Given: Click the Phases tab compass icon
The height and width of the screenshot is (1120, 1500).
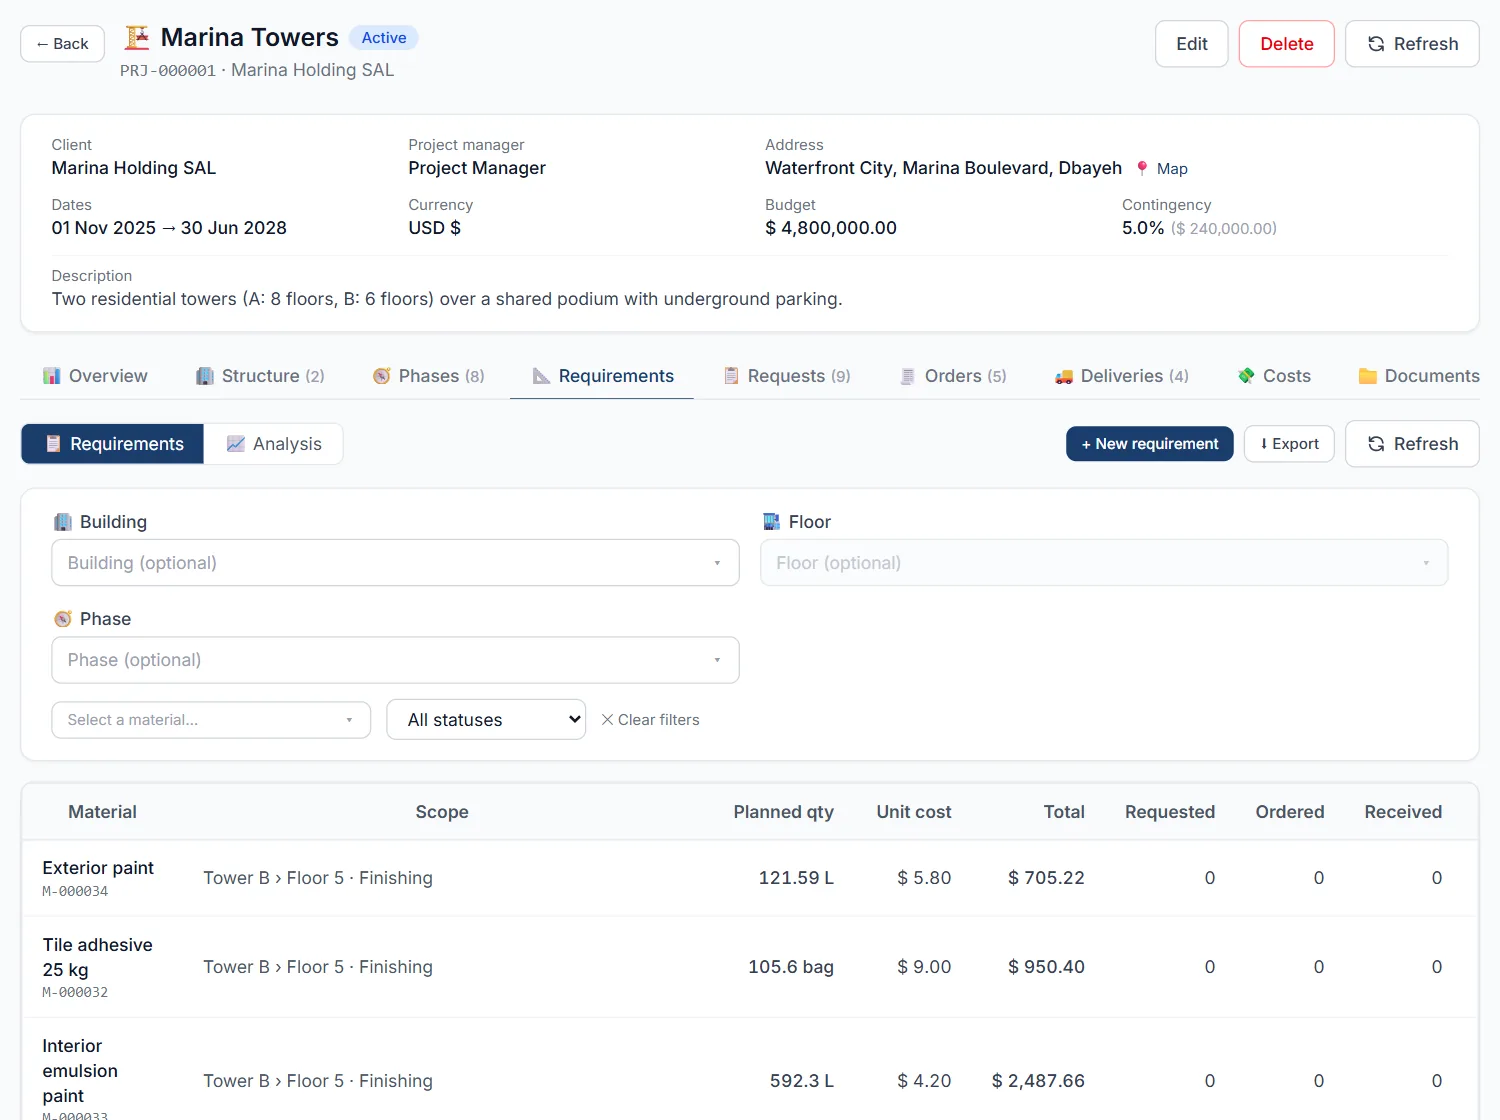Looking at the screenshot, I should click(382, 376).
